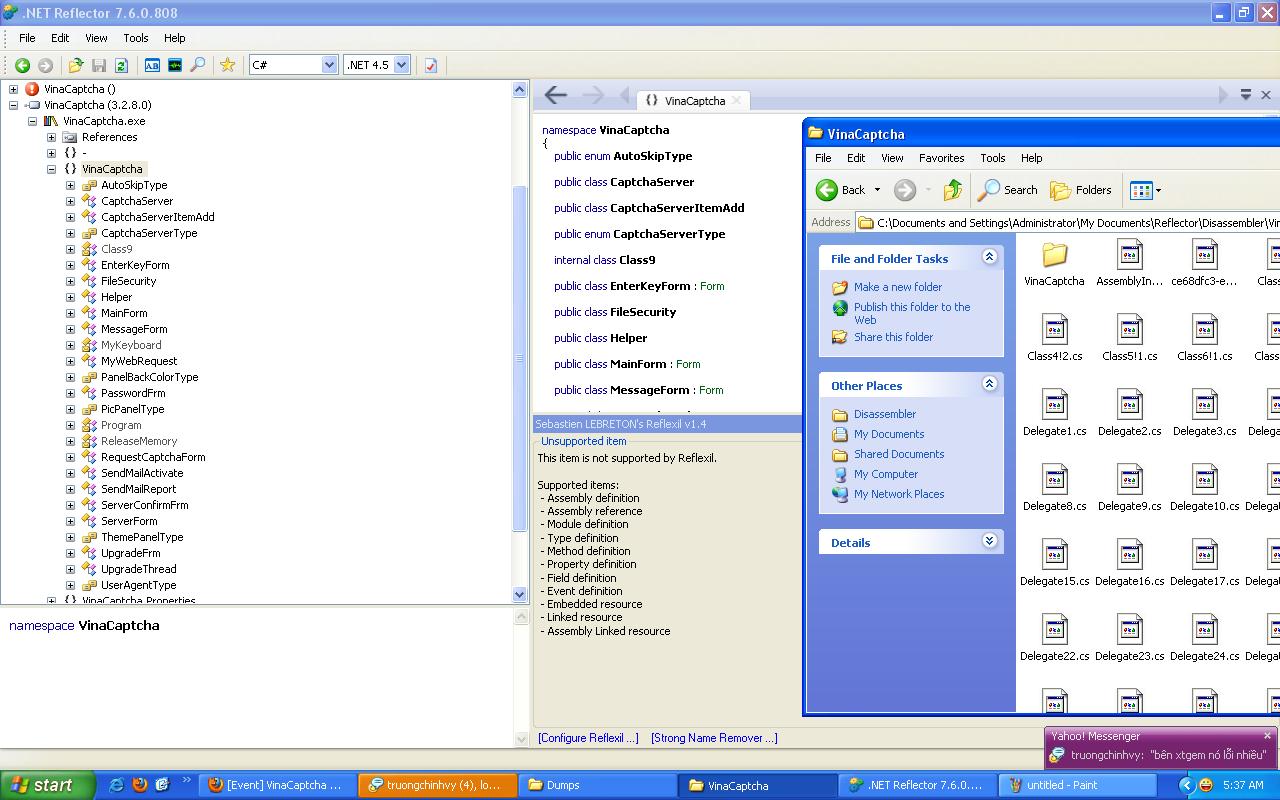The image size is (1280, 800).
Task: Collapse the VinaCaptcha.exe tree node
Action: point(33,121)
